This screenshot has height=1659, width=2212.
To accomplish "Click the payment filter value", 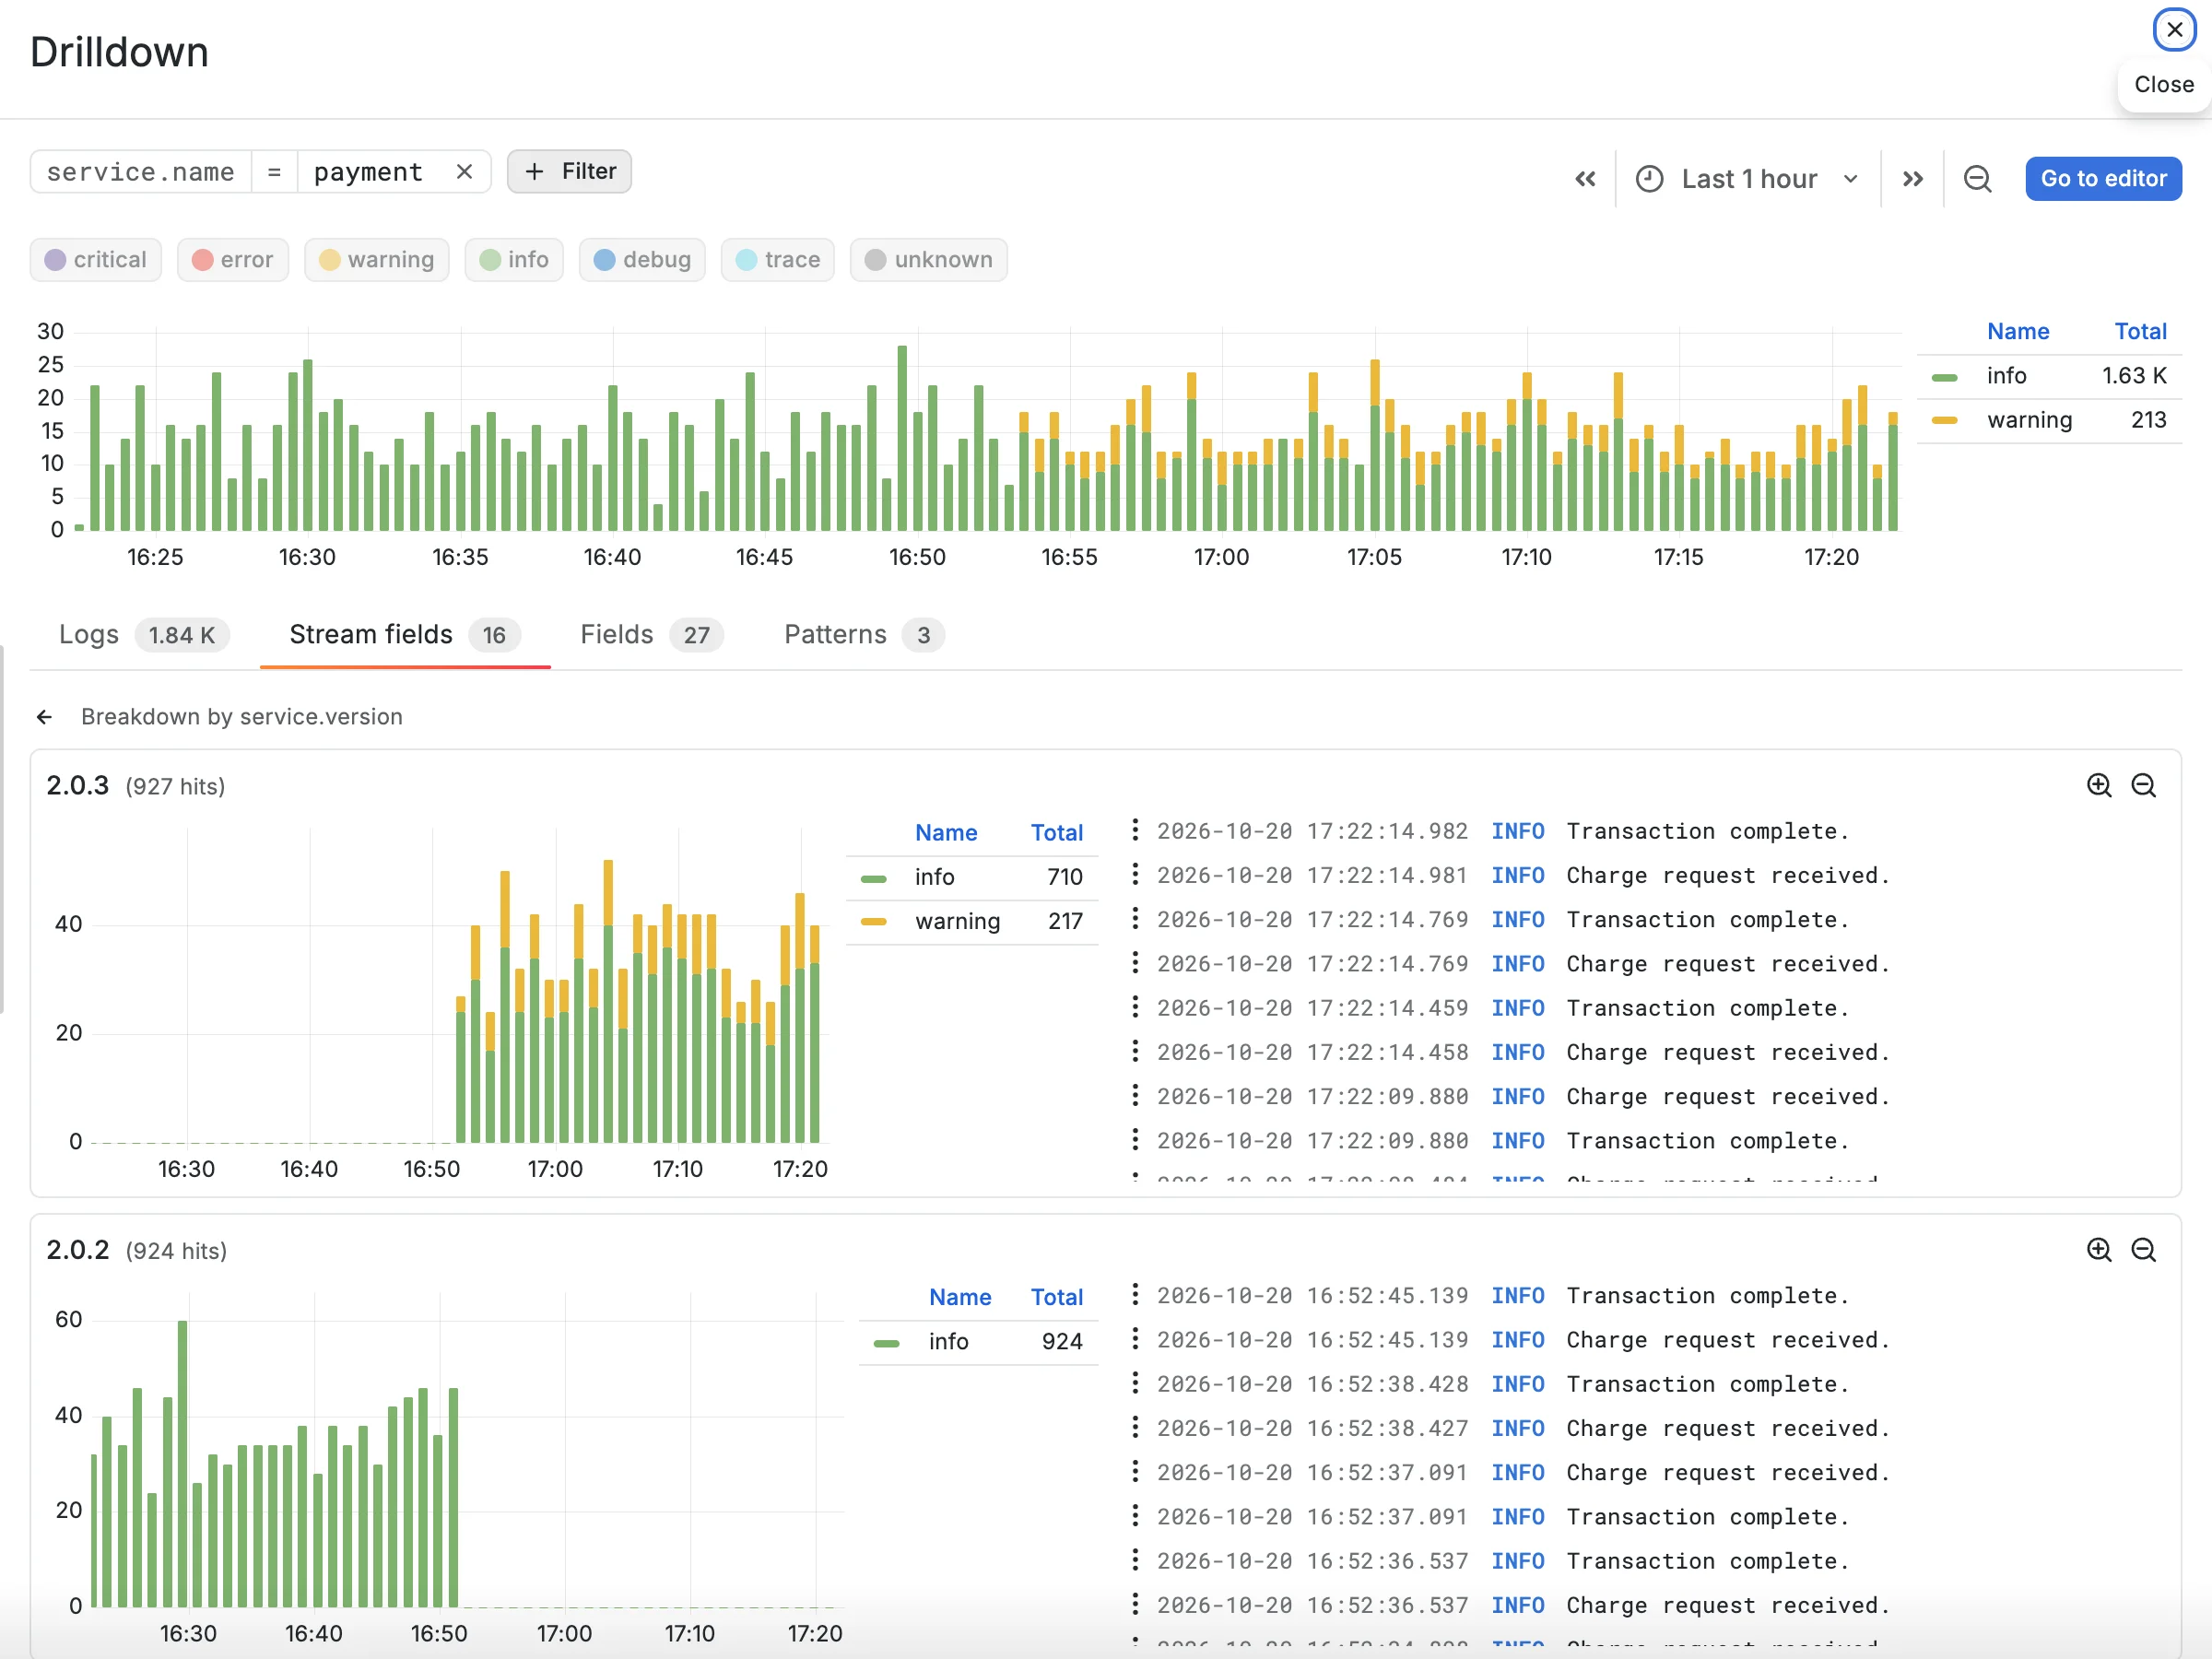I will coord(368,172).
